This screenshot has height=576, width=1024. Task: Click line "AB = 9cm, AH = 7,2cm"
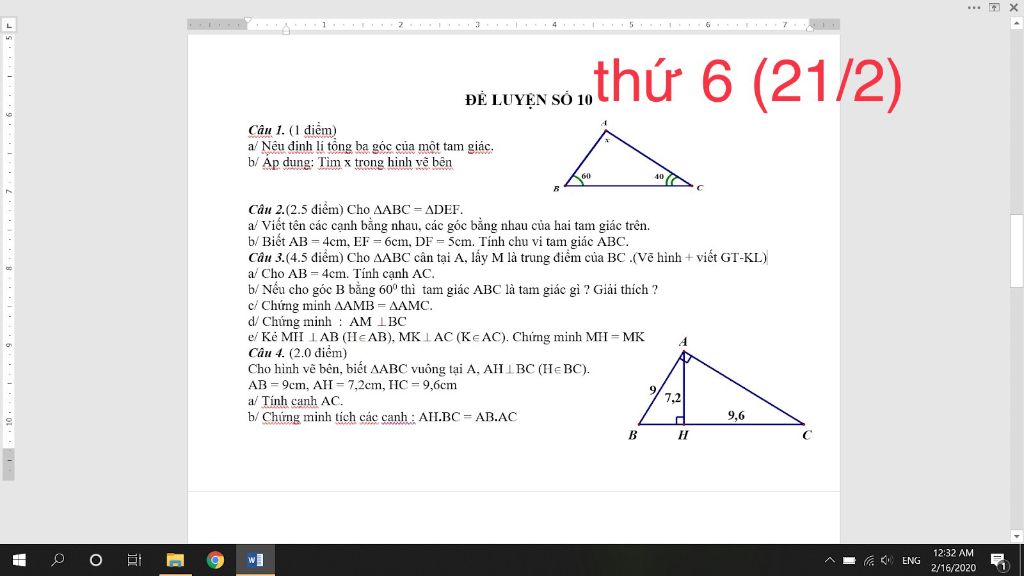click(x=352, y=385)
